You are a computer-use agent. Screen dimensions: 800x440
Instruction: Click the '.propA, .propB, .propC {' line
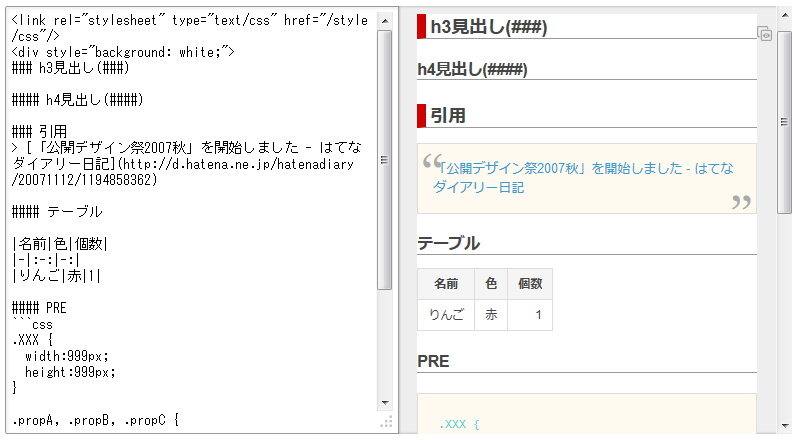pos(95,420)
